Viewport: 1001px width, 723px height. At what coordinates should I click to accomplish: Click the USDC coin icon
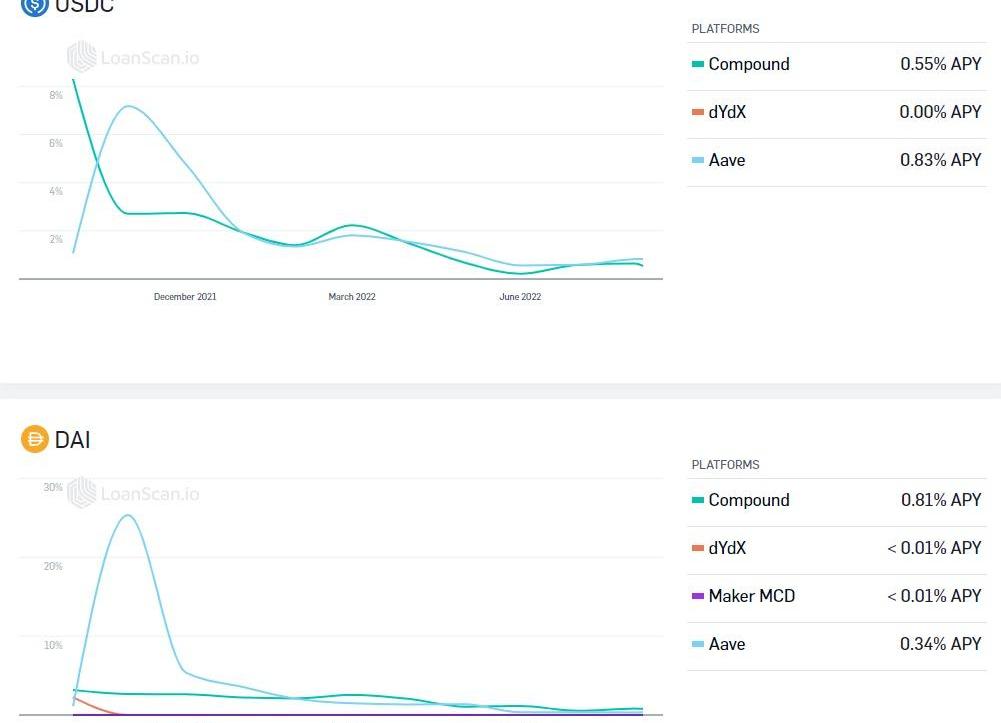pos(35,5)
